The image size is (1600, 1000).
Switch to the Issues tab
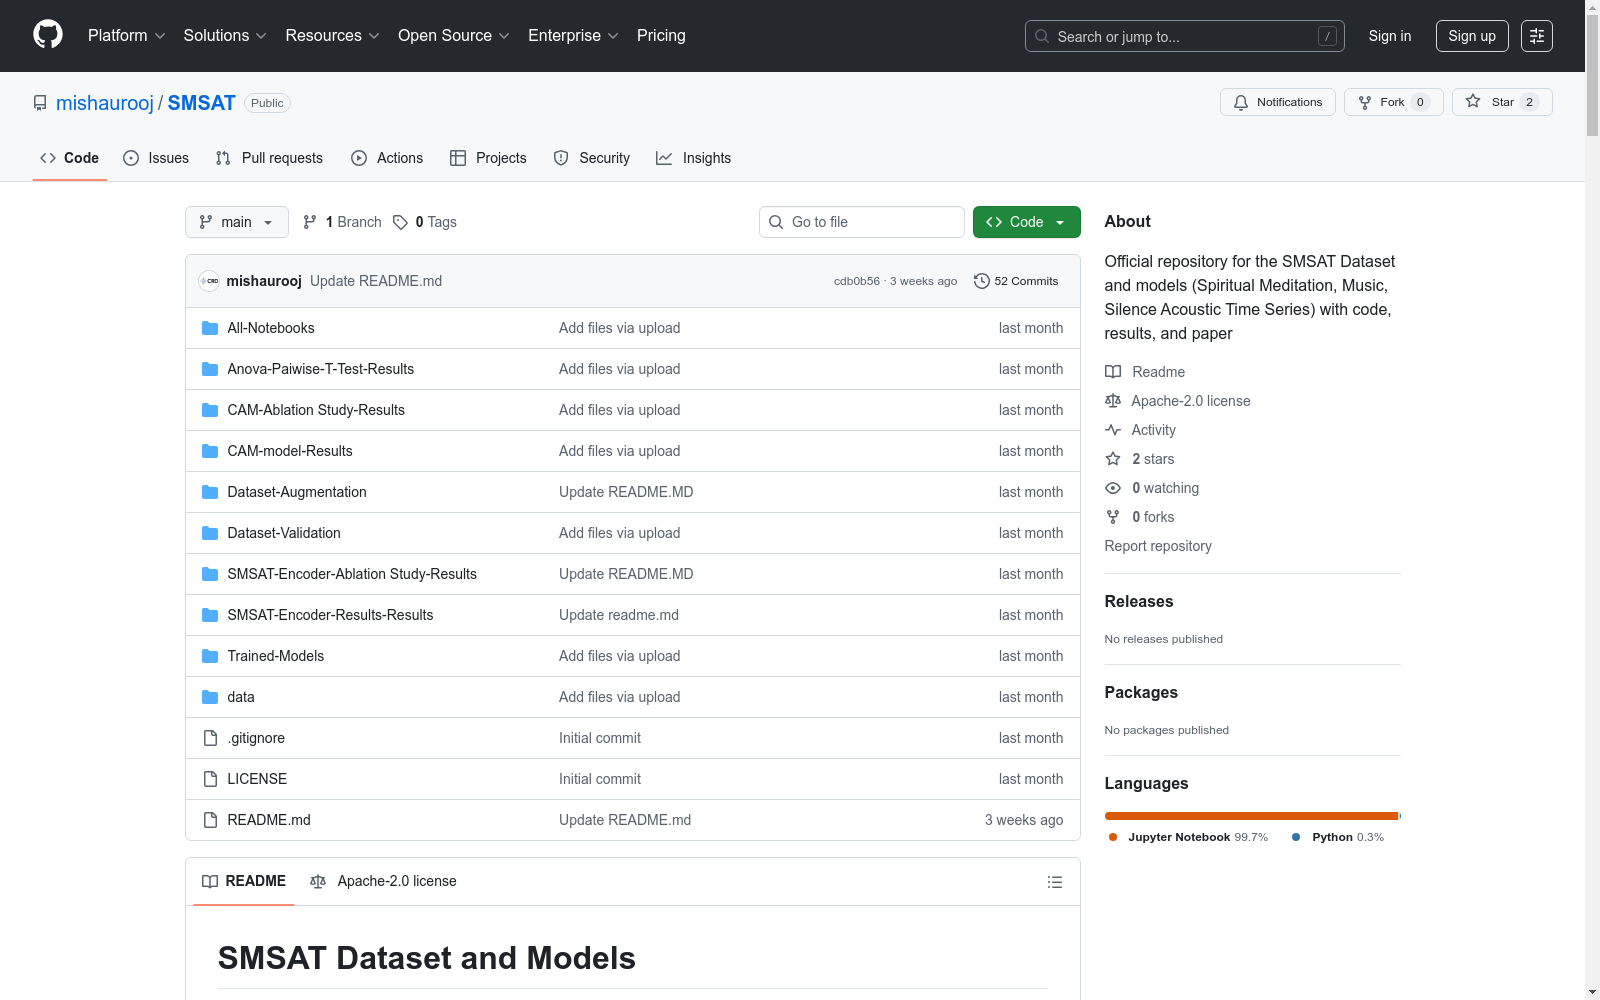click(156, 158)
